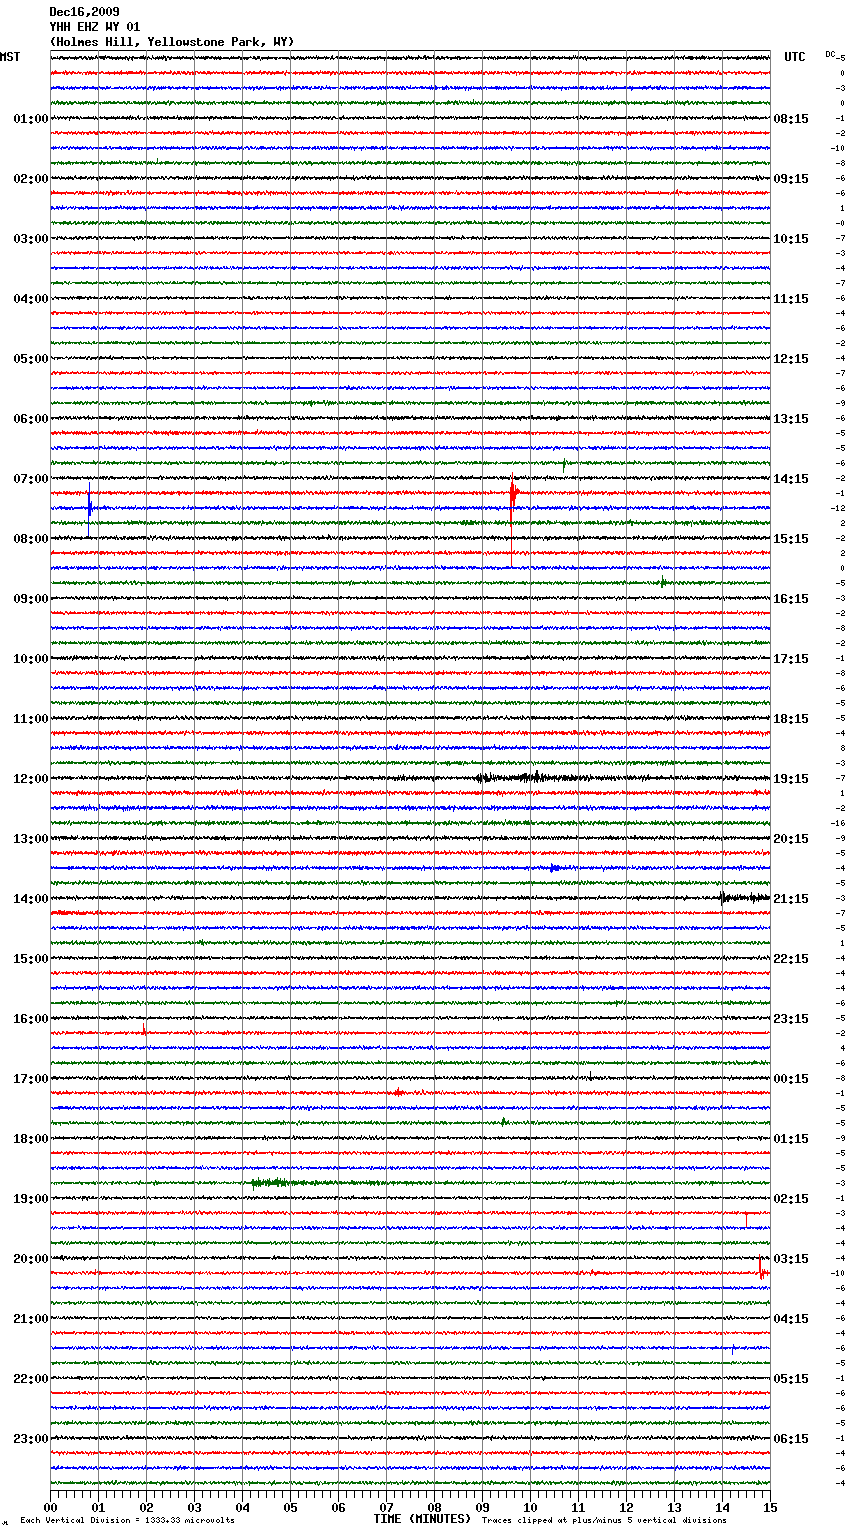Select the 19:00 MST time label
Viewport: 850px width, 1534px height.
(x=31, y=1199)
